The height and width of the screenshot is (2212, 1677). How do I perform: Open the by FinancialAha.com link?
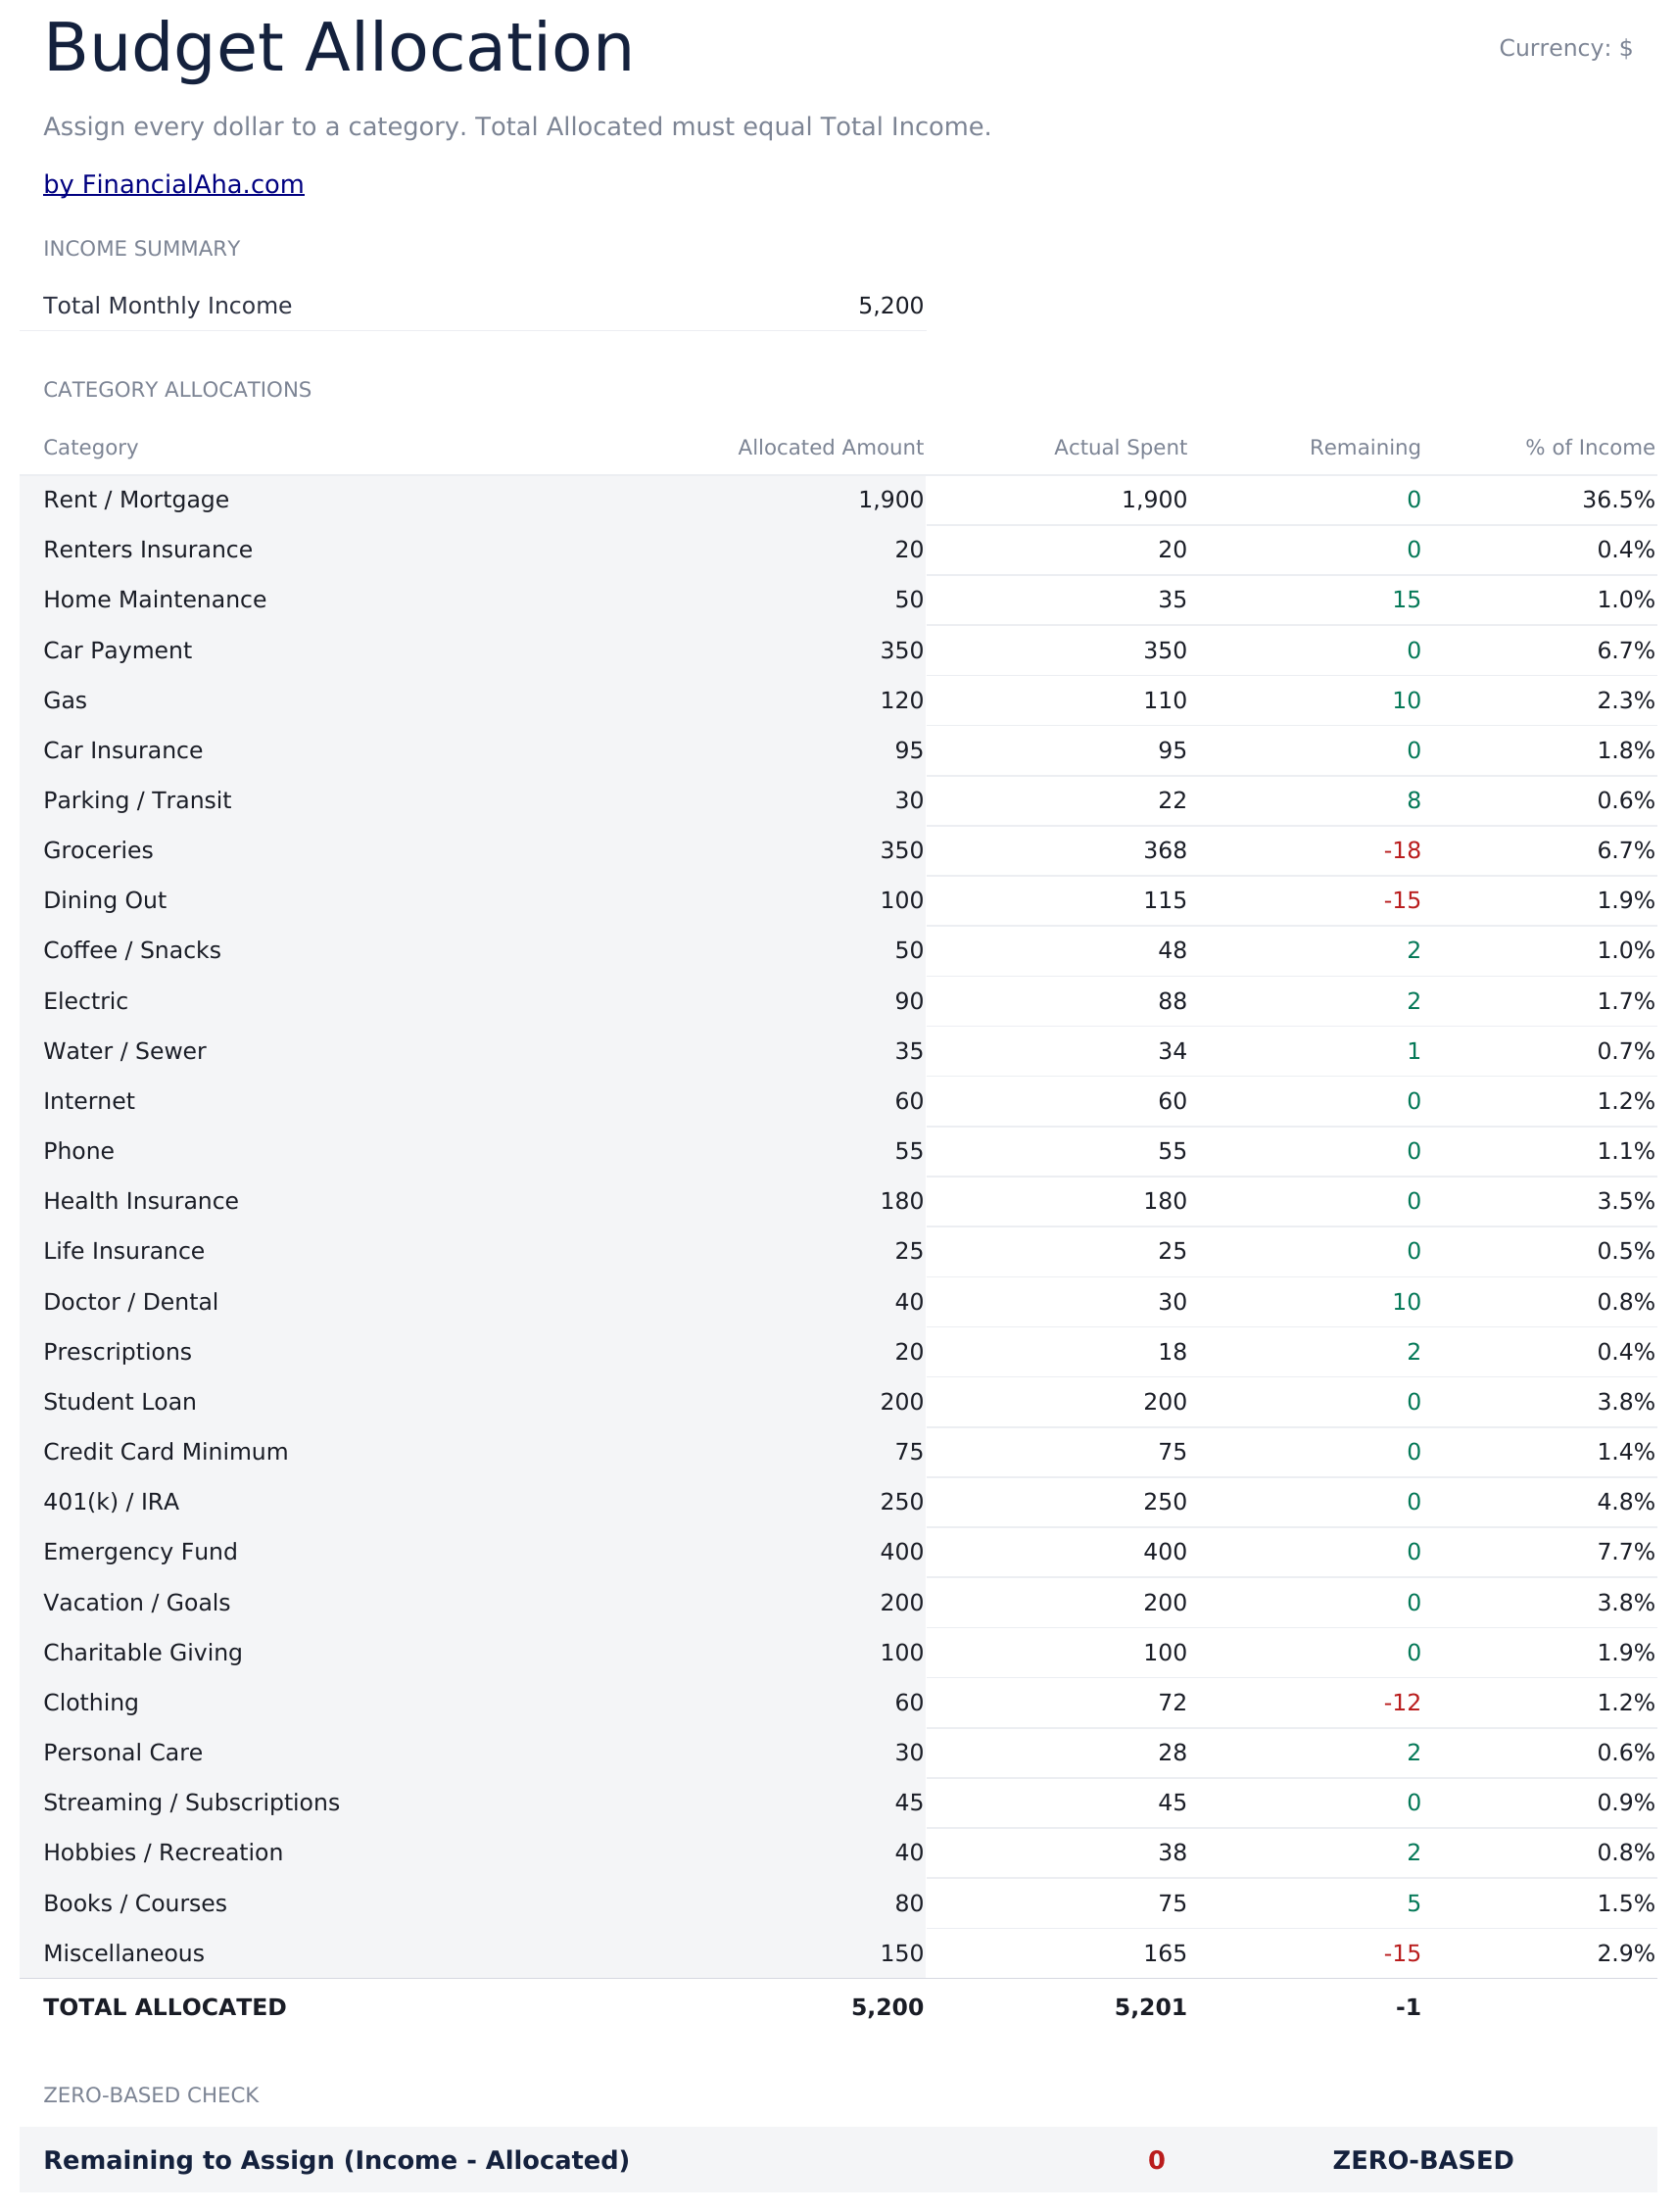point(173,184)
